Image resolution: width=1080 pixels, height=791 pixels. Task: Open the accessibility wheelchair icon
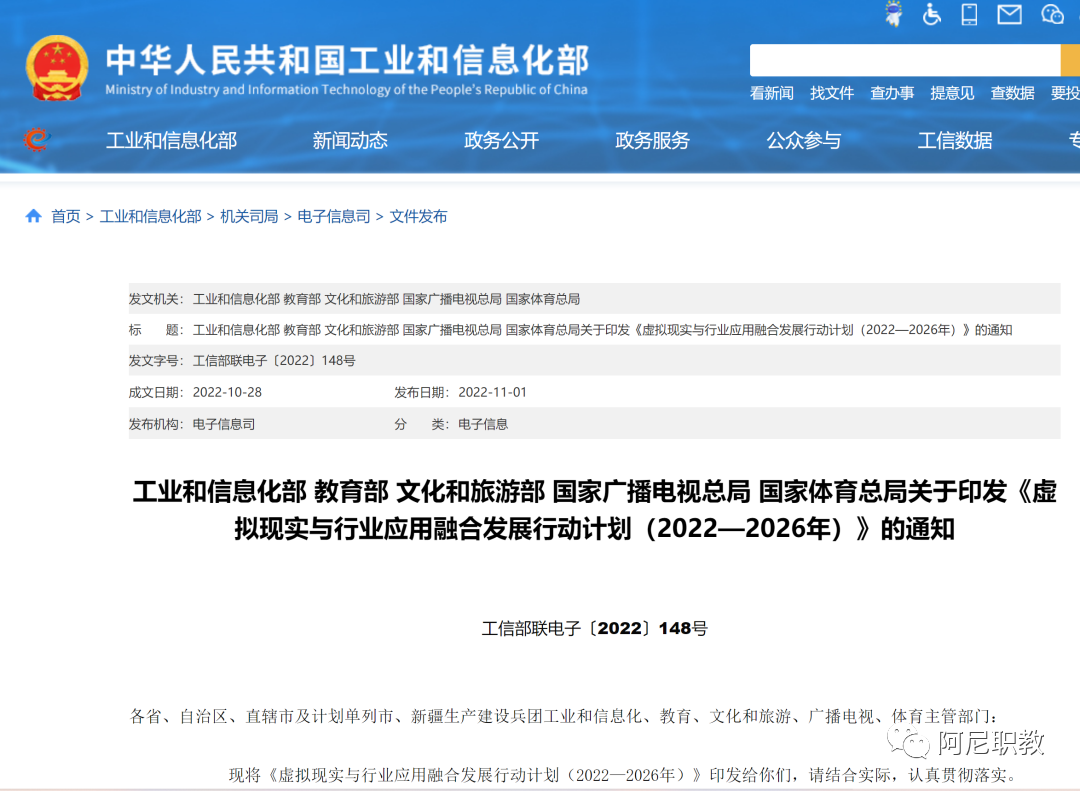click(932, 14)
